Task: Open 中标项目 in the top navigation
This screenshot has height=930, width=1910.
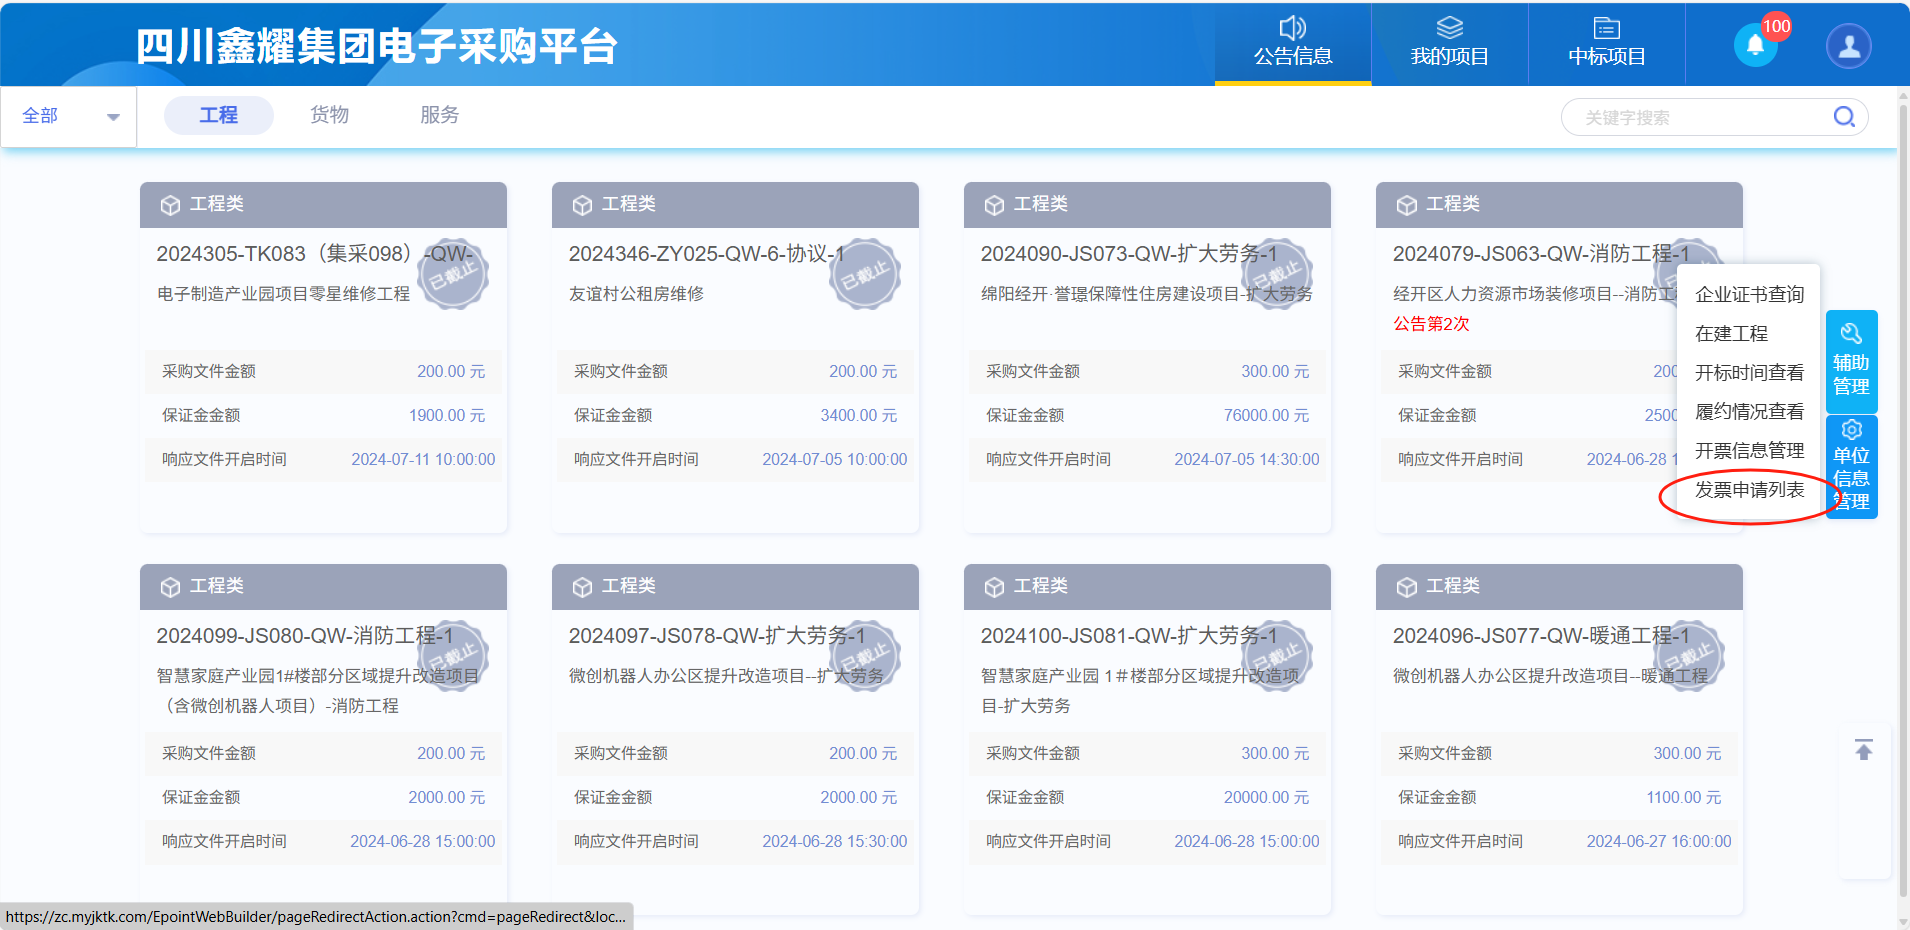Action: coord(1606,43)
